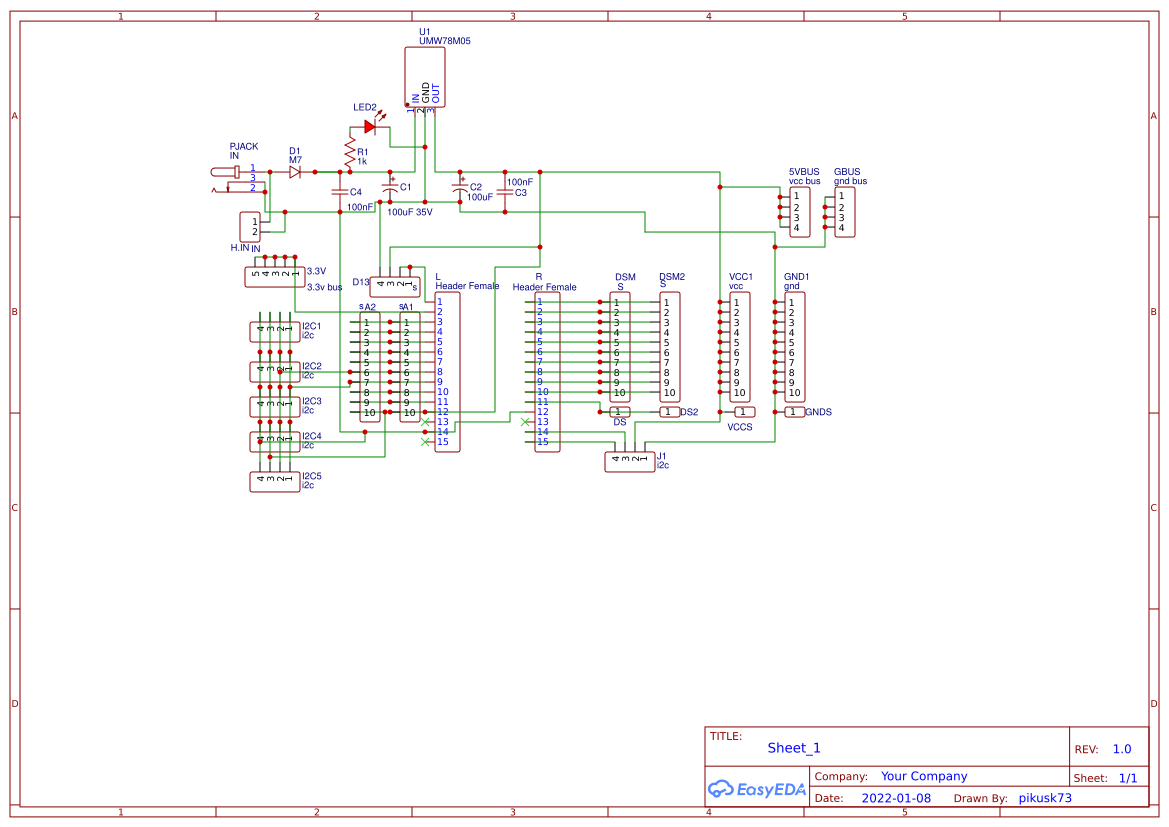
Task: Click the no-connect X on R pin 13
Action: [x=525, y=422]
